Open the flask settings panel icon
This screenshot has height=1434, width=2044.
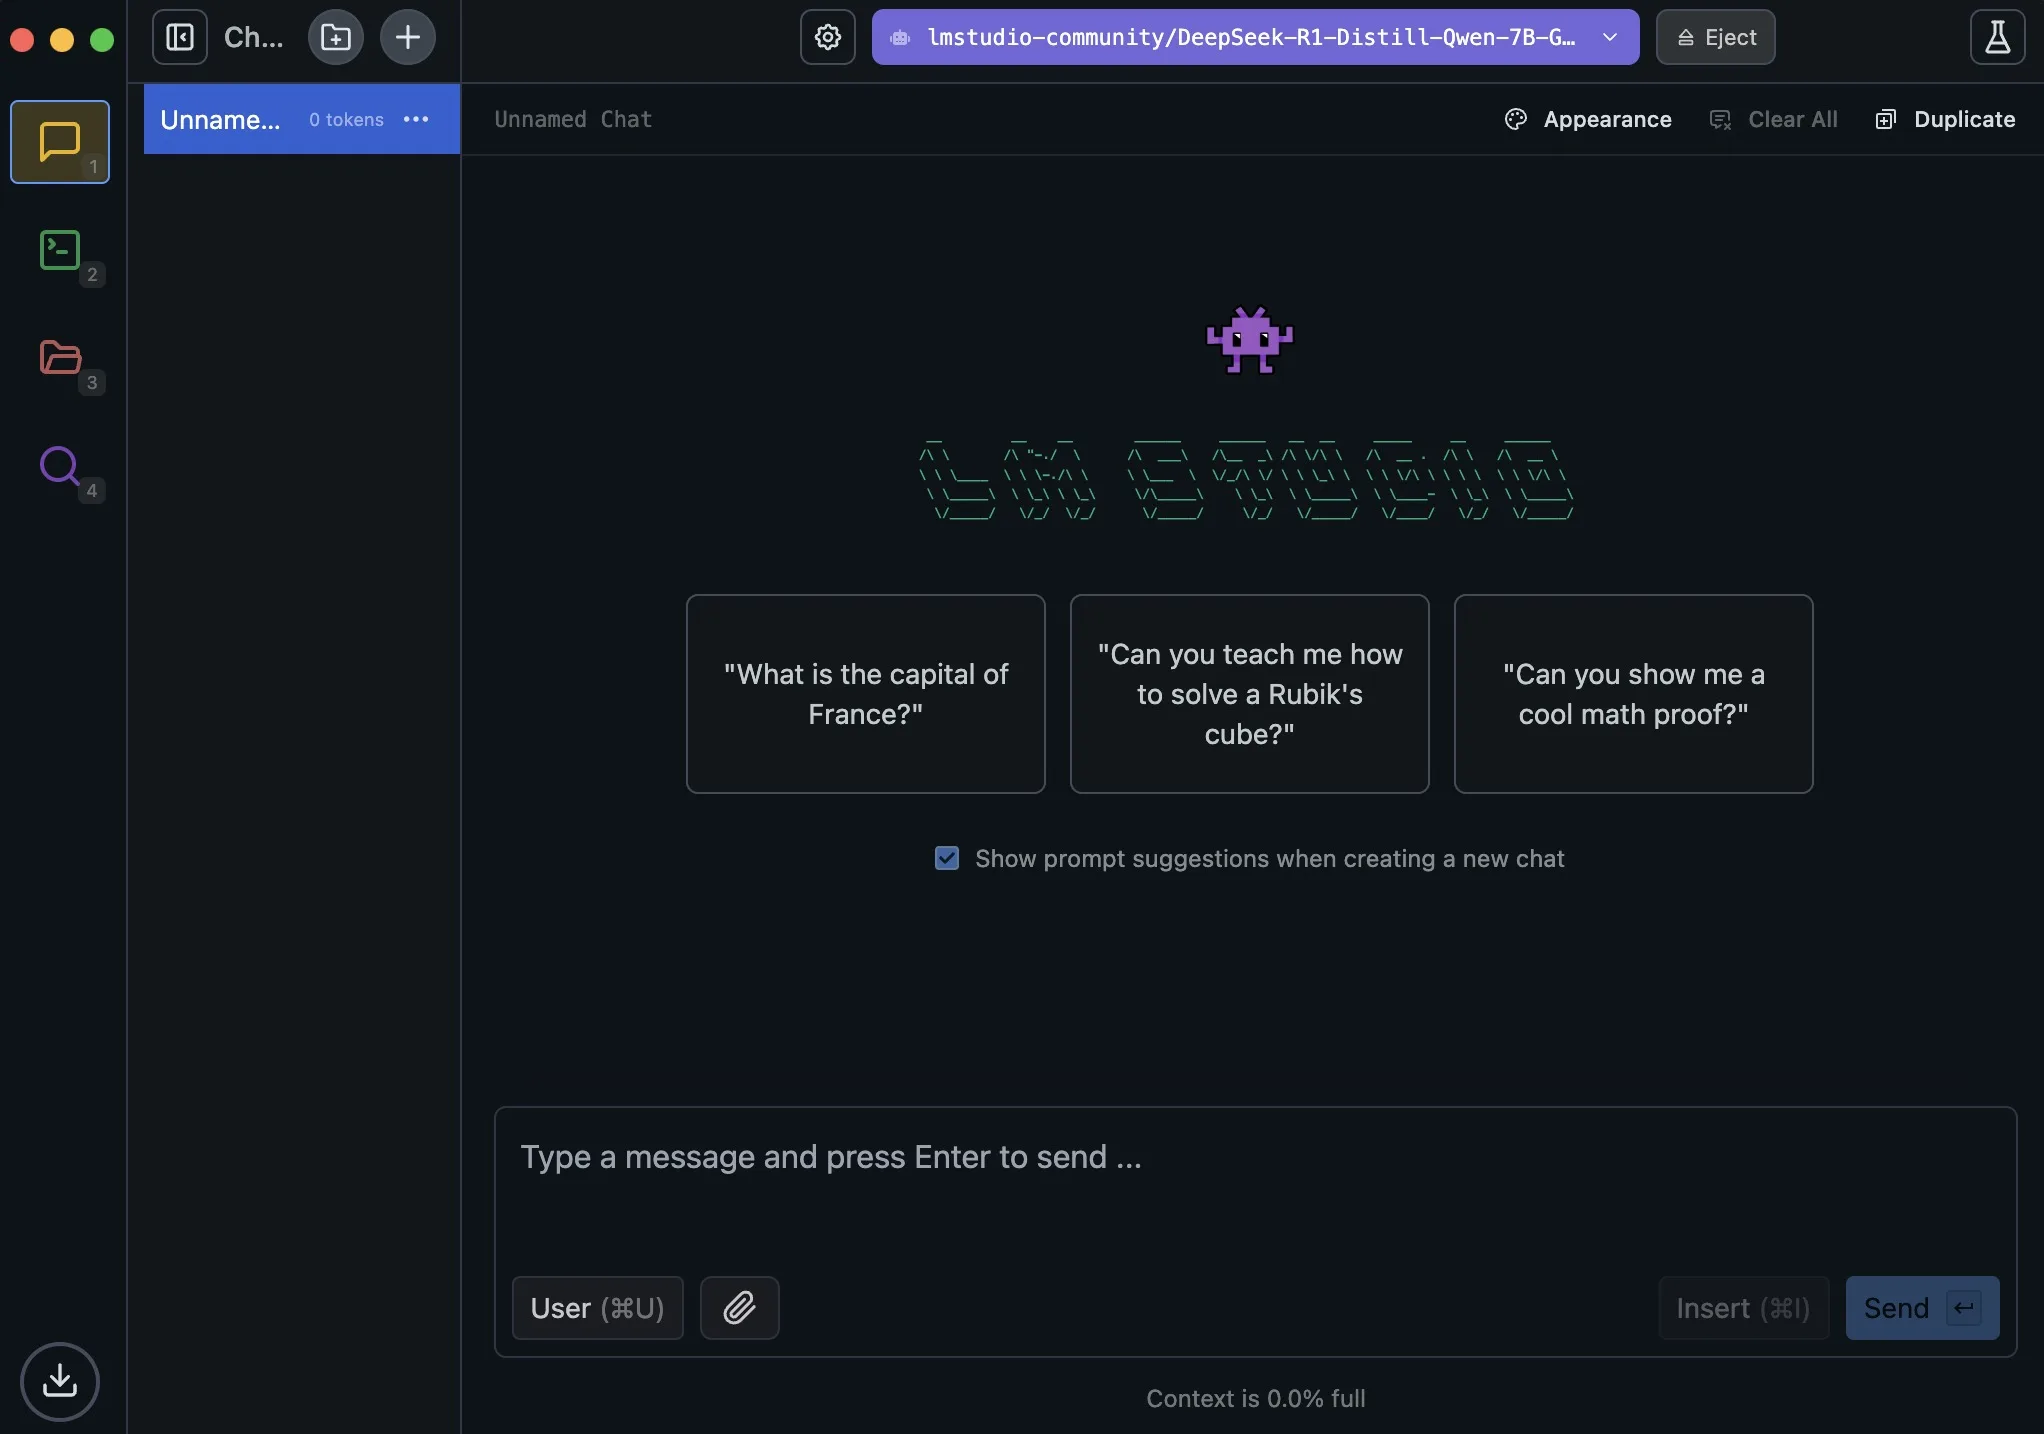point(1997,38)
